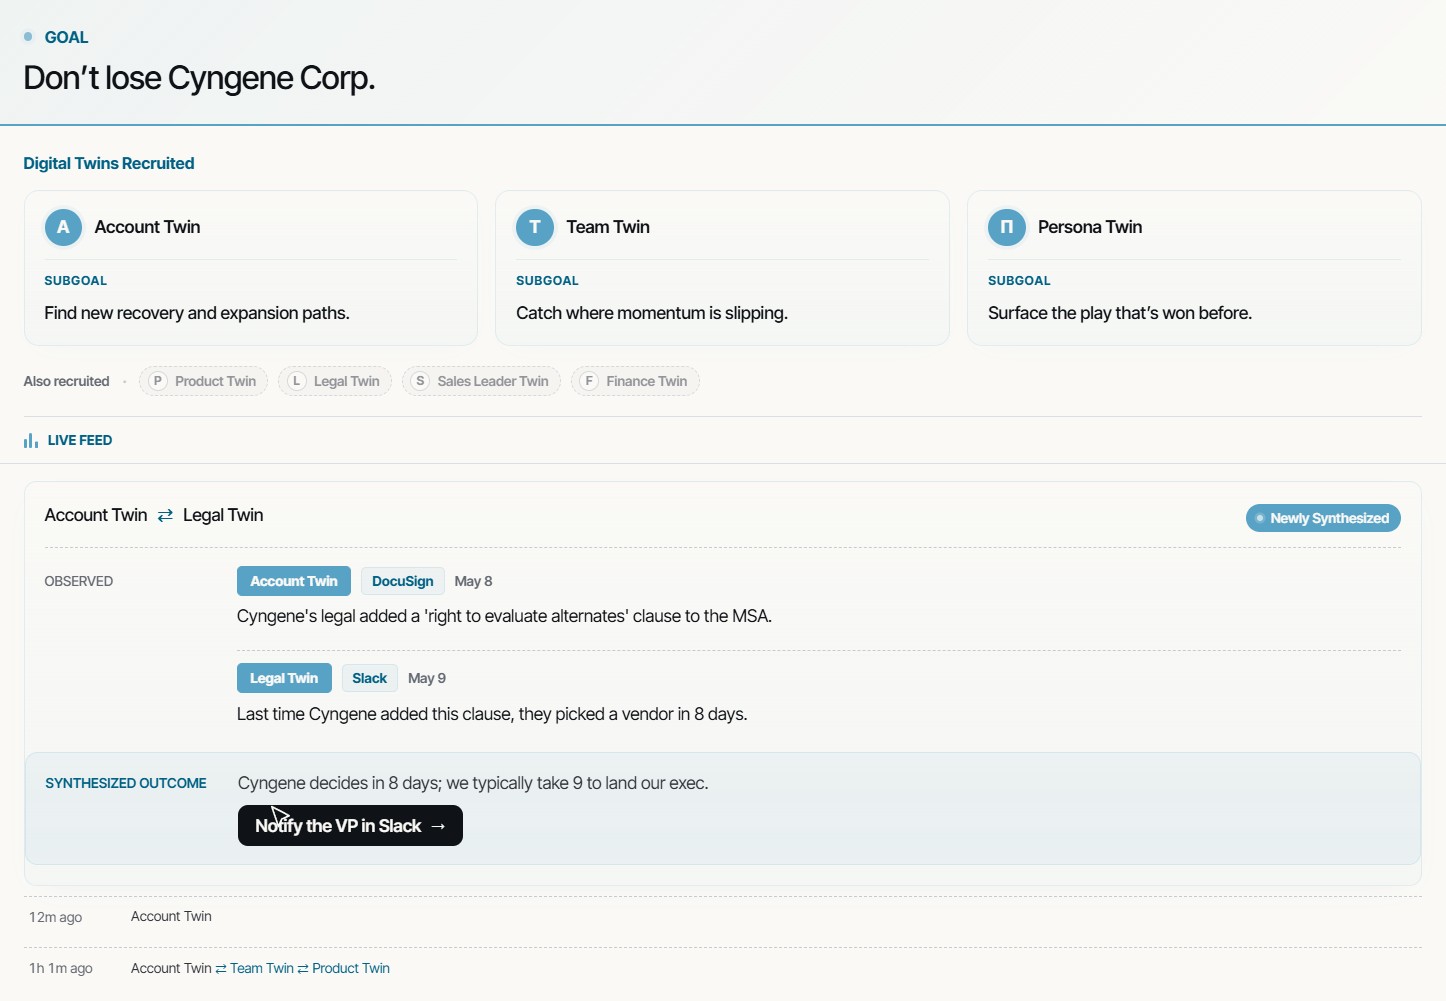Select the Product Twin chip
Viewport: 1446px width, 1001px height.
(203, 381)
